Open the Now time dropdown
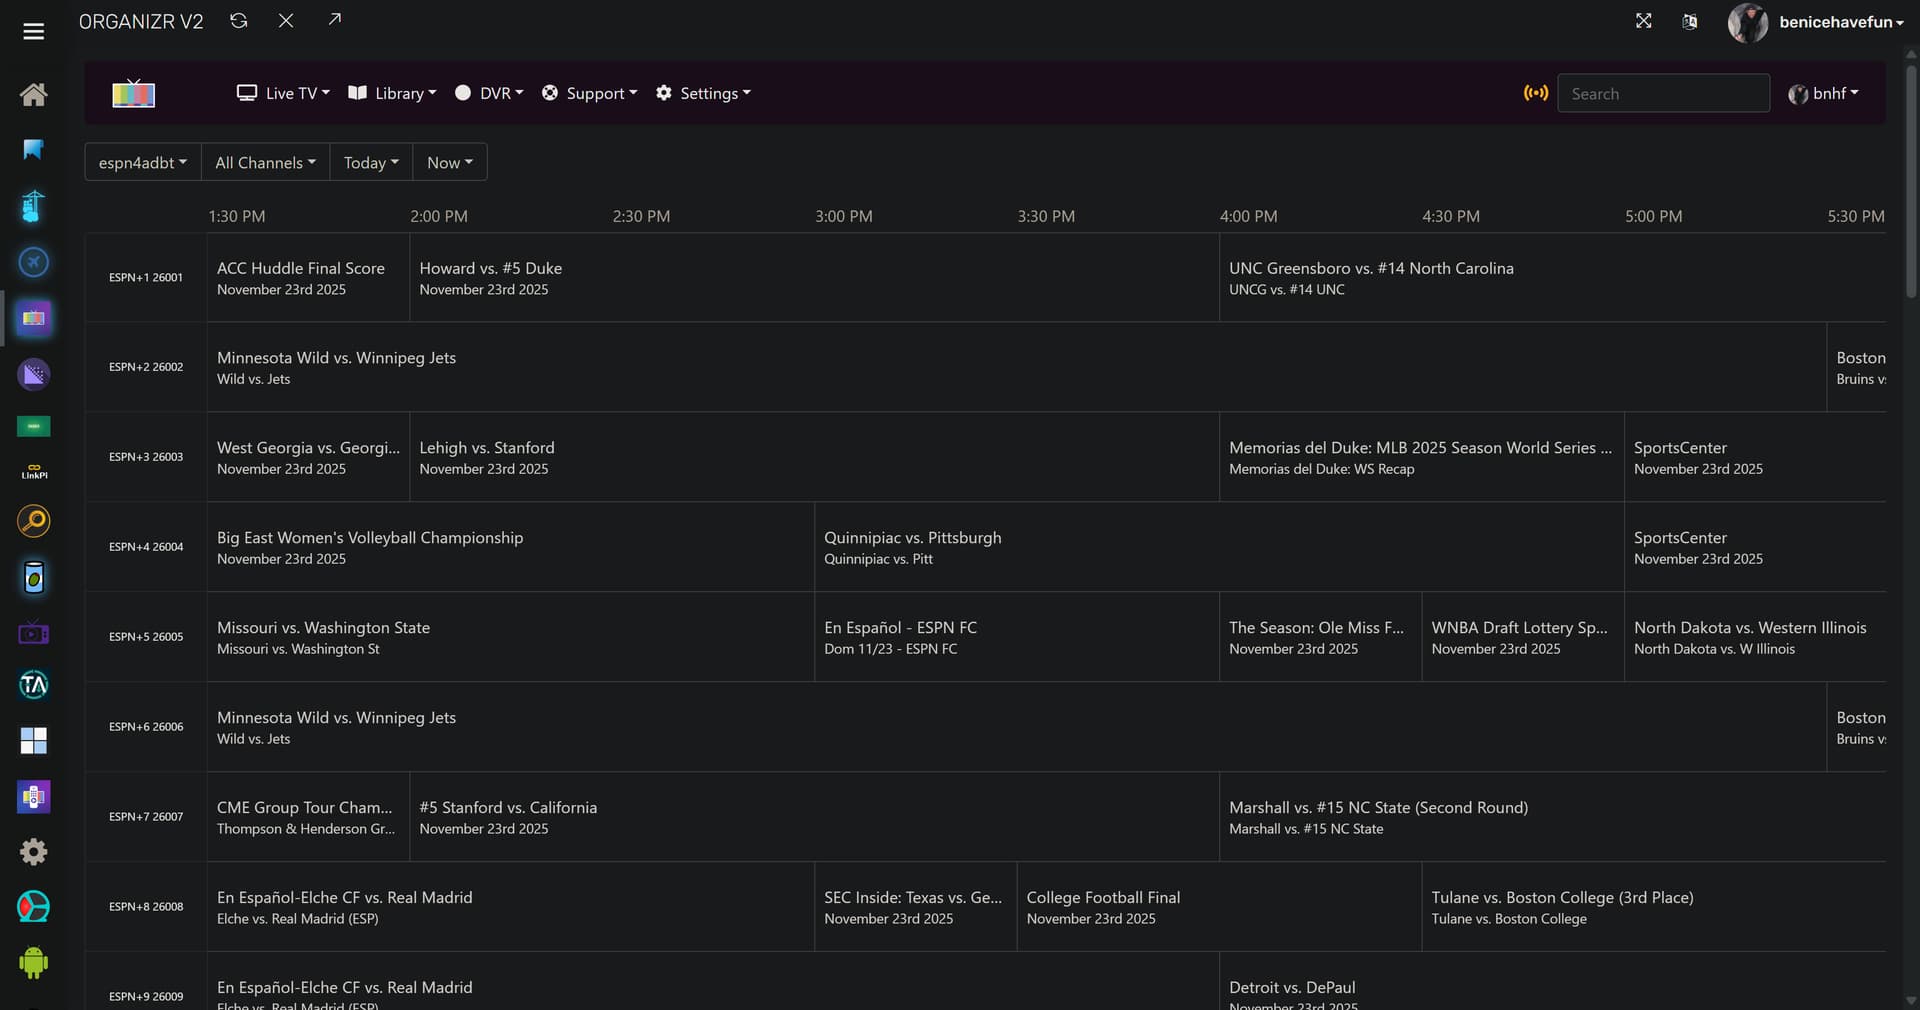This screenshot has height=1010, width=1920. pos(449,162)
